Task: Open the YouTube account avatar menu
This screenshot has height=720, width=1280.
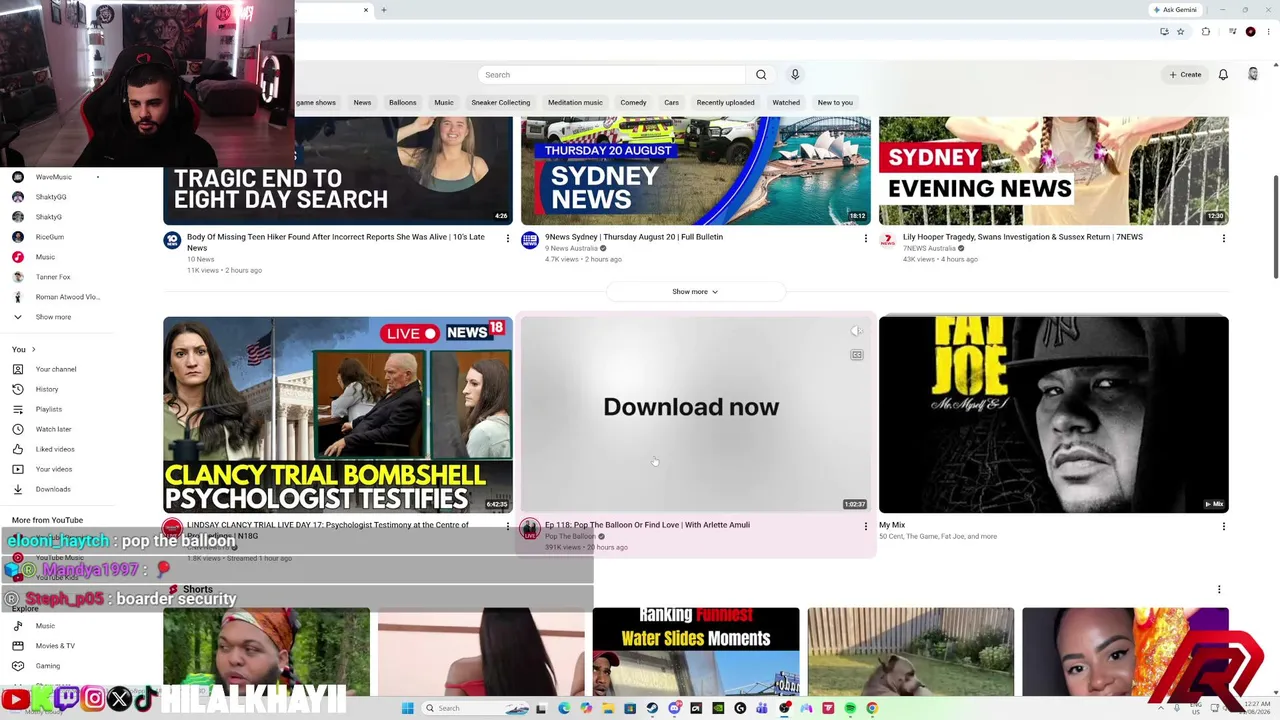Action: coord(1253,75)
